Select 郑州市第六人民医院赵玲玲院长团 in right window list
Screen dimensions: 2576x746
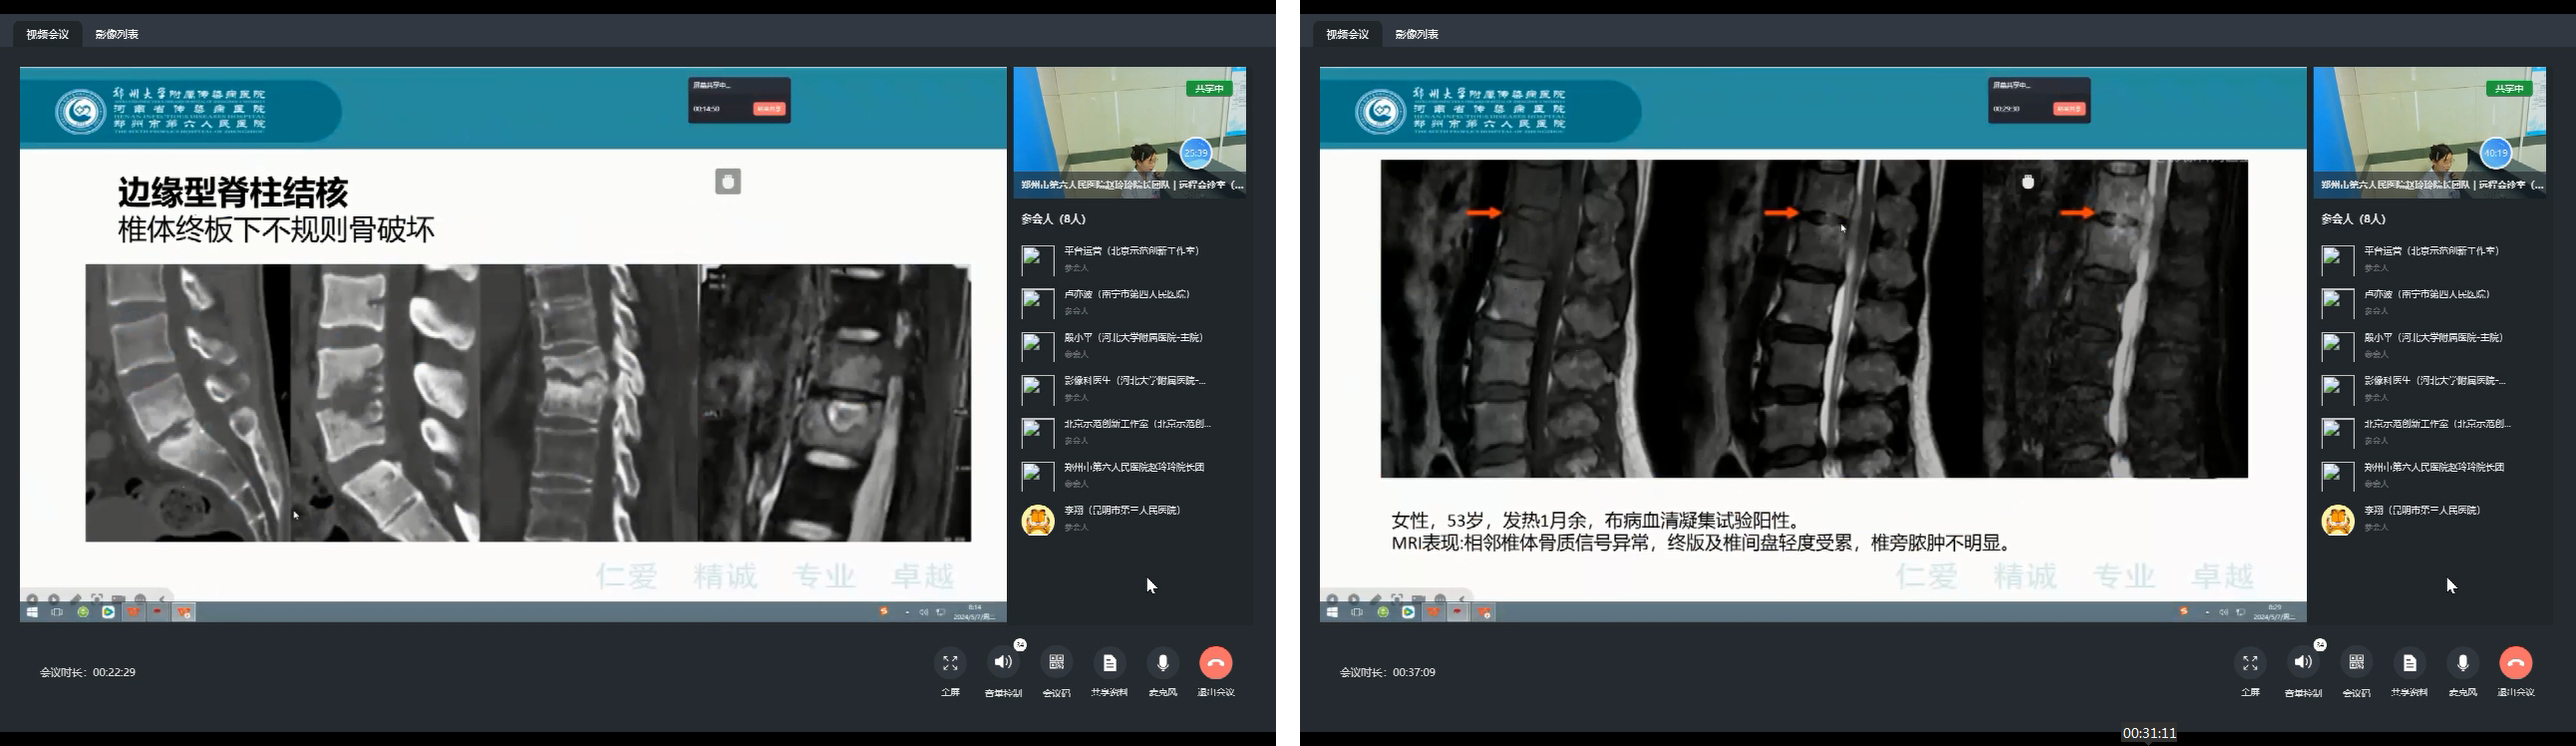(x=2430, y=475)
